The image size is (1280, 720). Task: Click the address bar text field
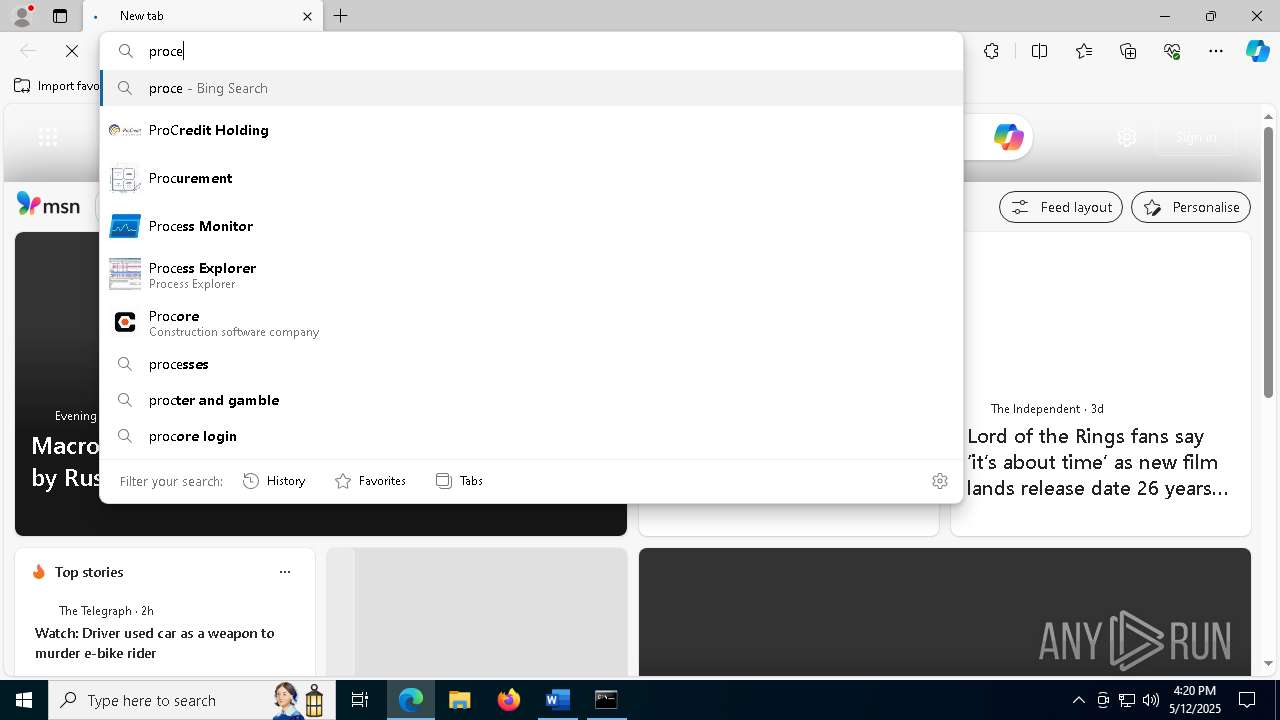(x=531, y=51)
